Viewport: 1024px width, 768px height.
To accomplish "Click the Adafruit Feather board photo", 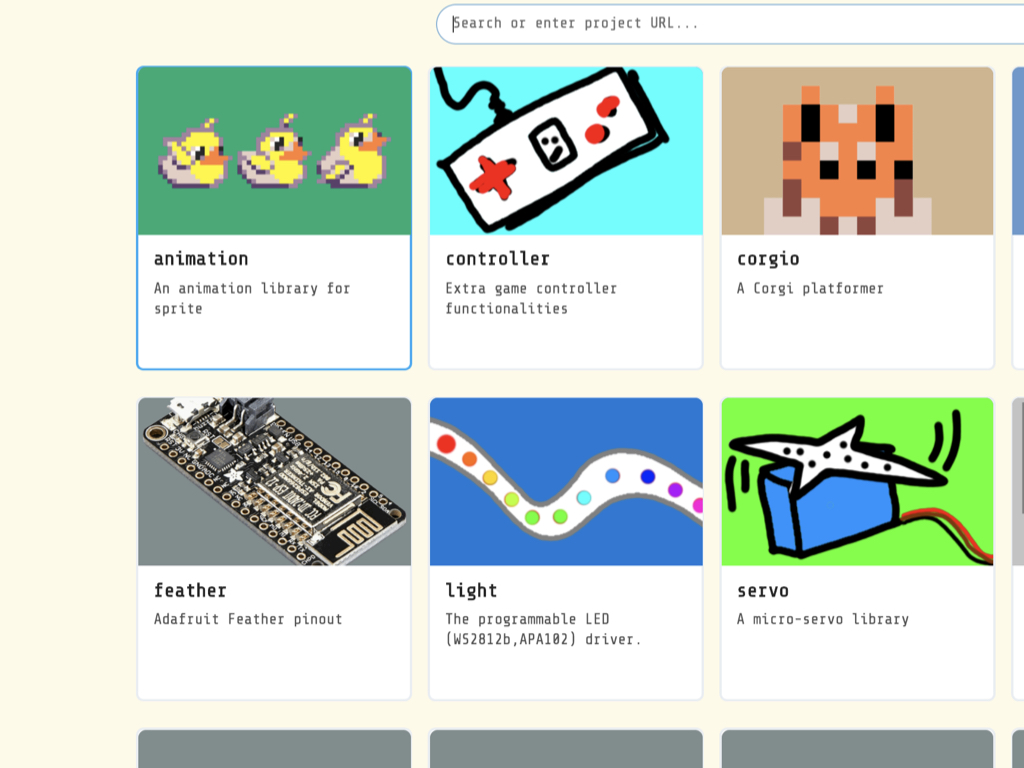I will (274, 482).
